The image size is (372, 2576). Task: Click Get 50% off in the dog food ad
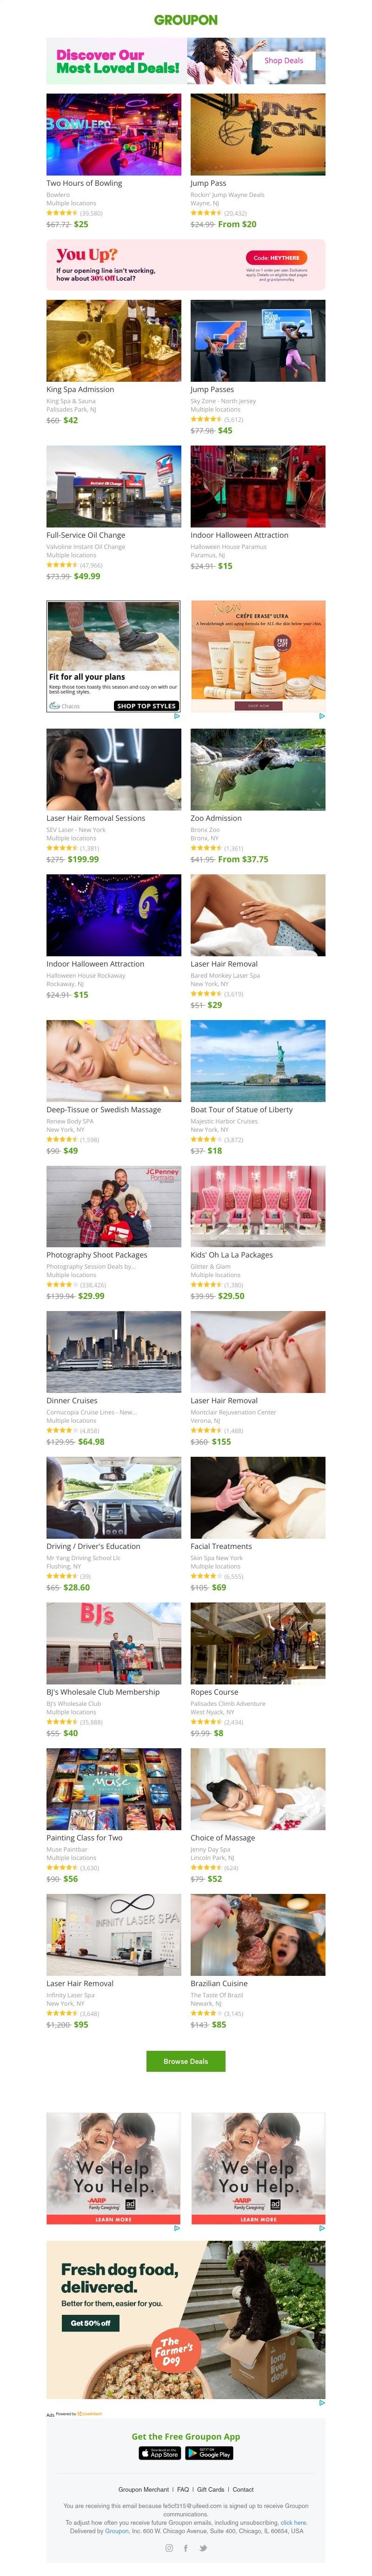[90, 2322]
